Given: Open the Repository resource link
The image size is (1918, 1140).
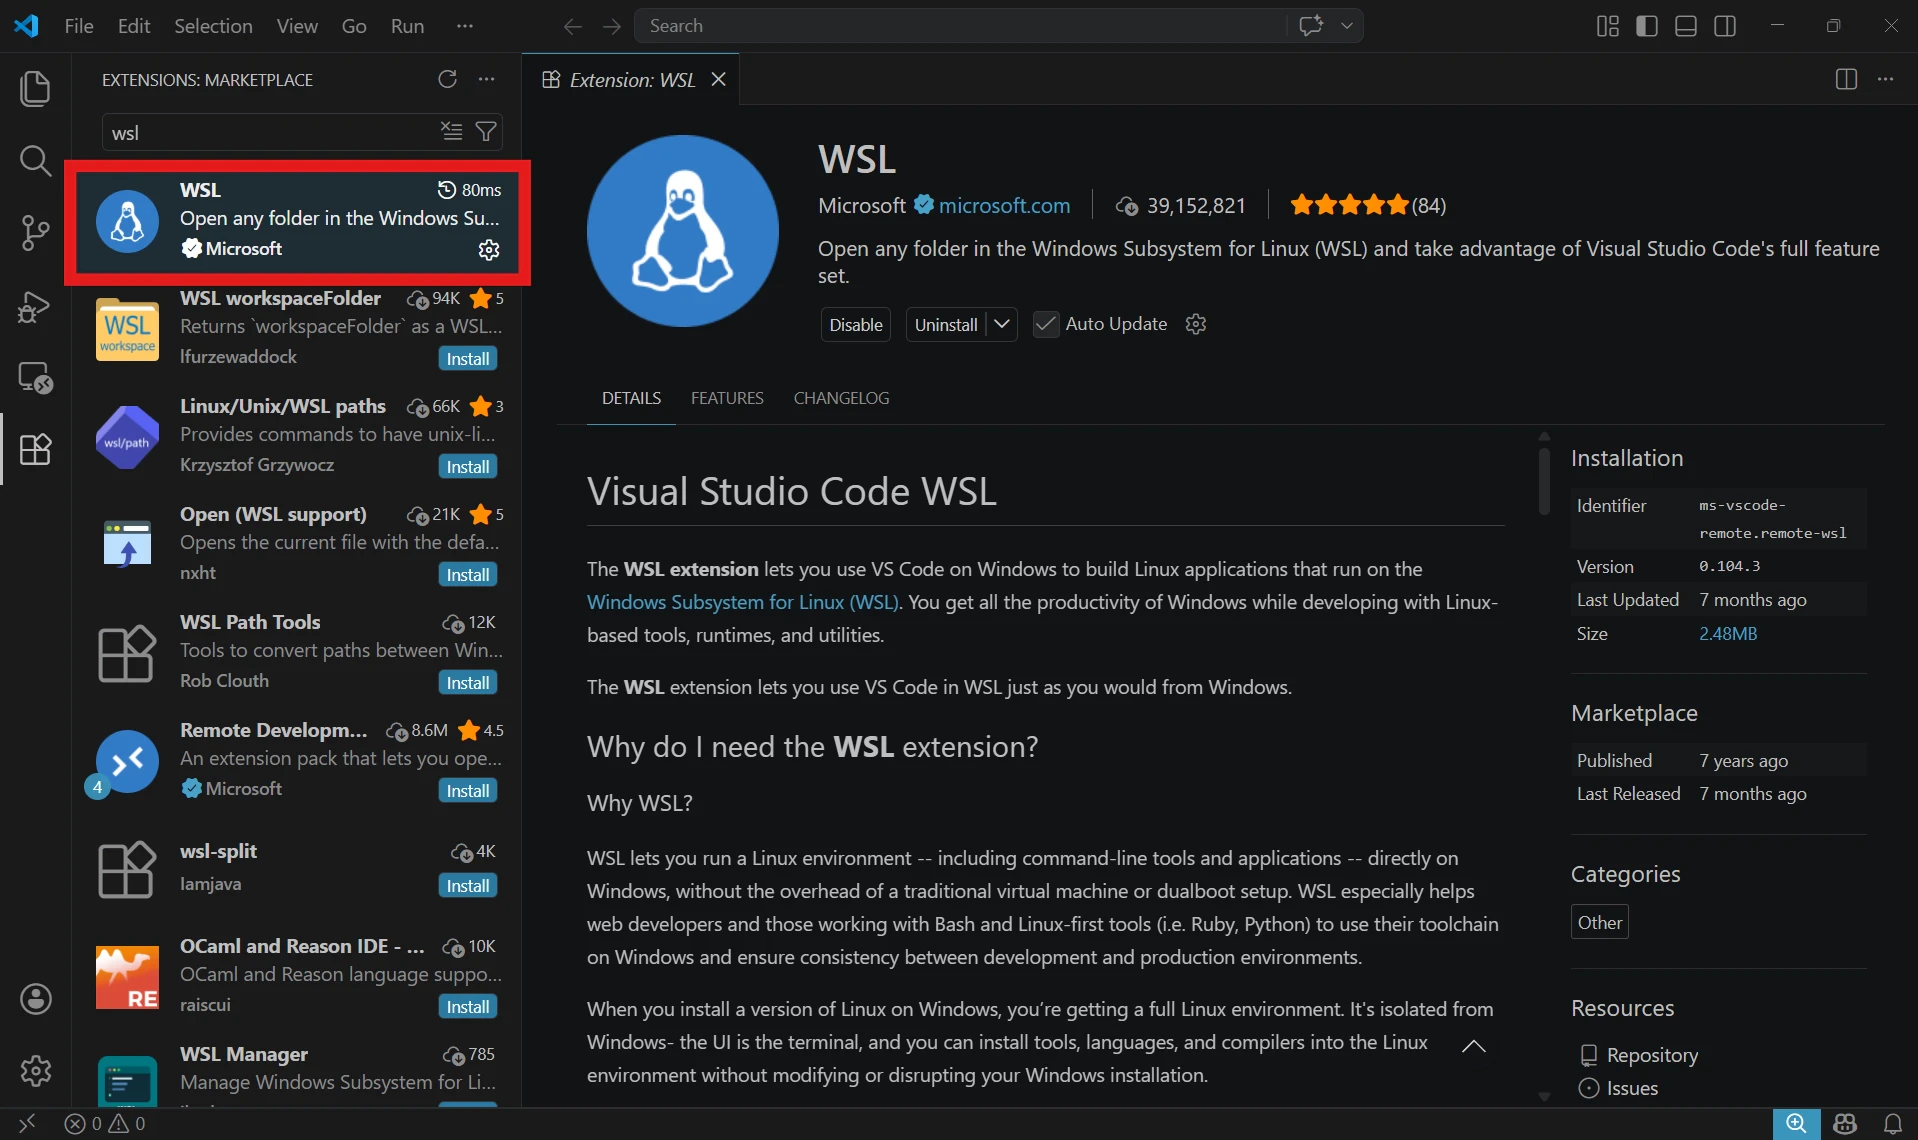Looking at the screenshot, I should [x=1651, y=1055].
